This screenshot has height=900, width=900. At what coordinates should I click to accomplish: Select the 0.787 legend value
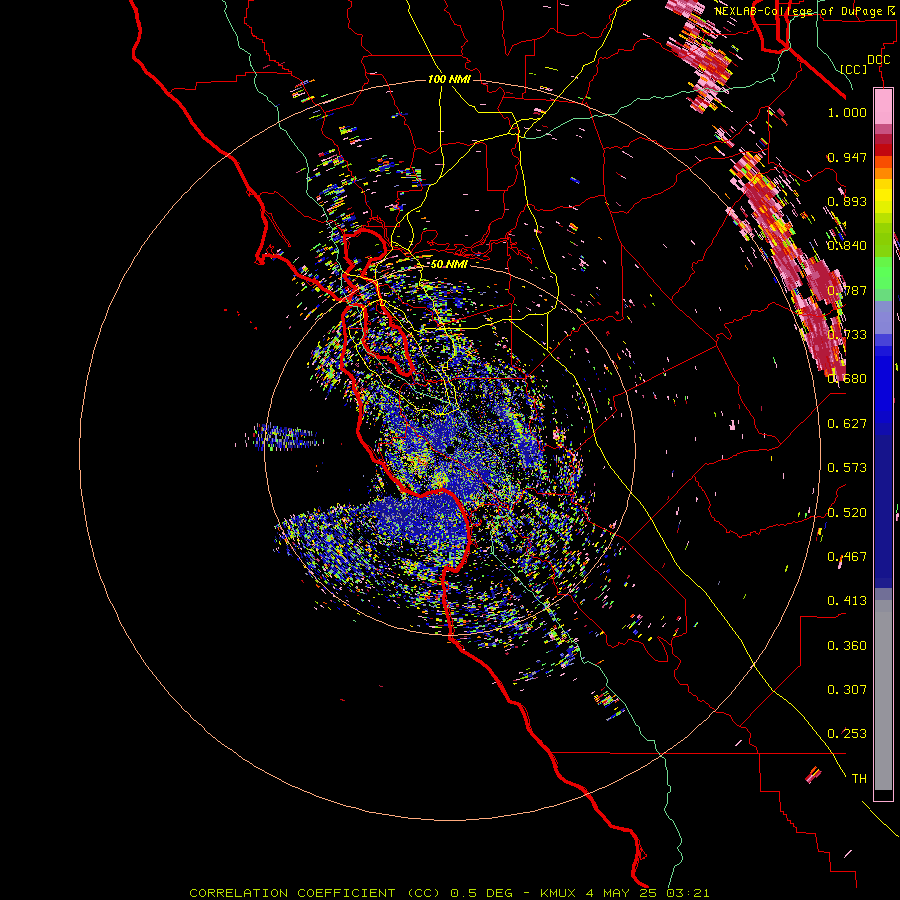click(x=847, y=290)
